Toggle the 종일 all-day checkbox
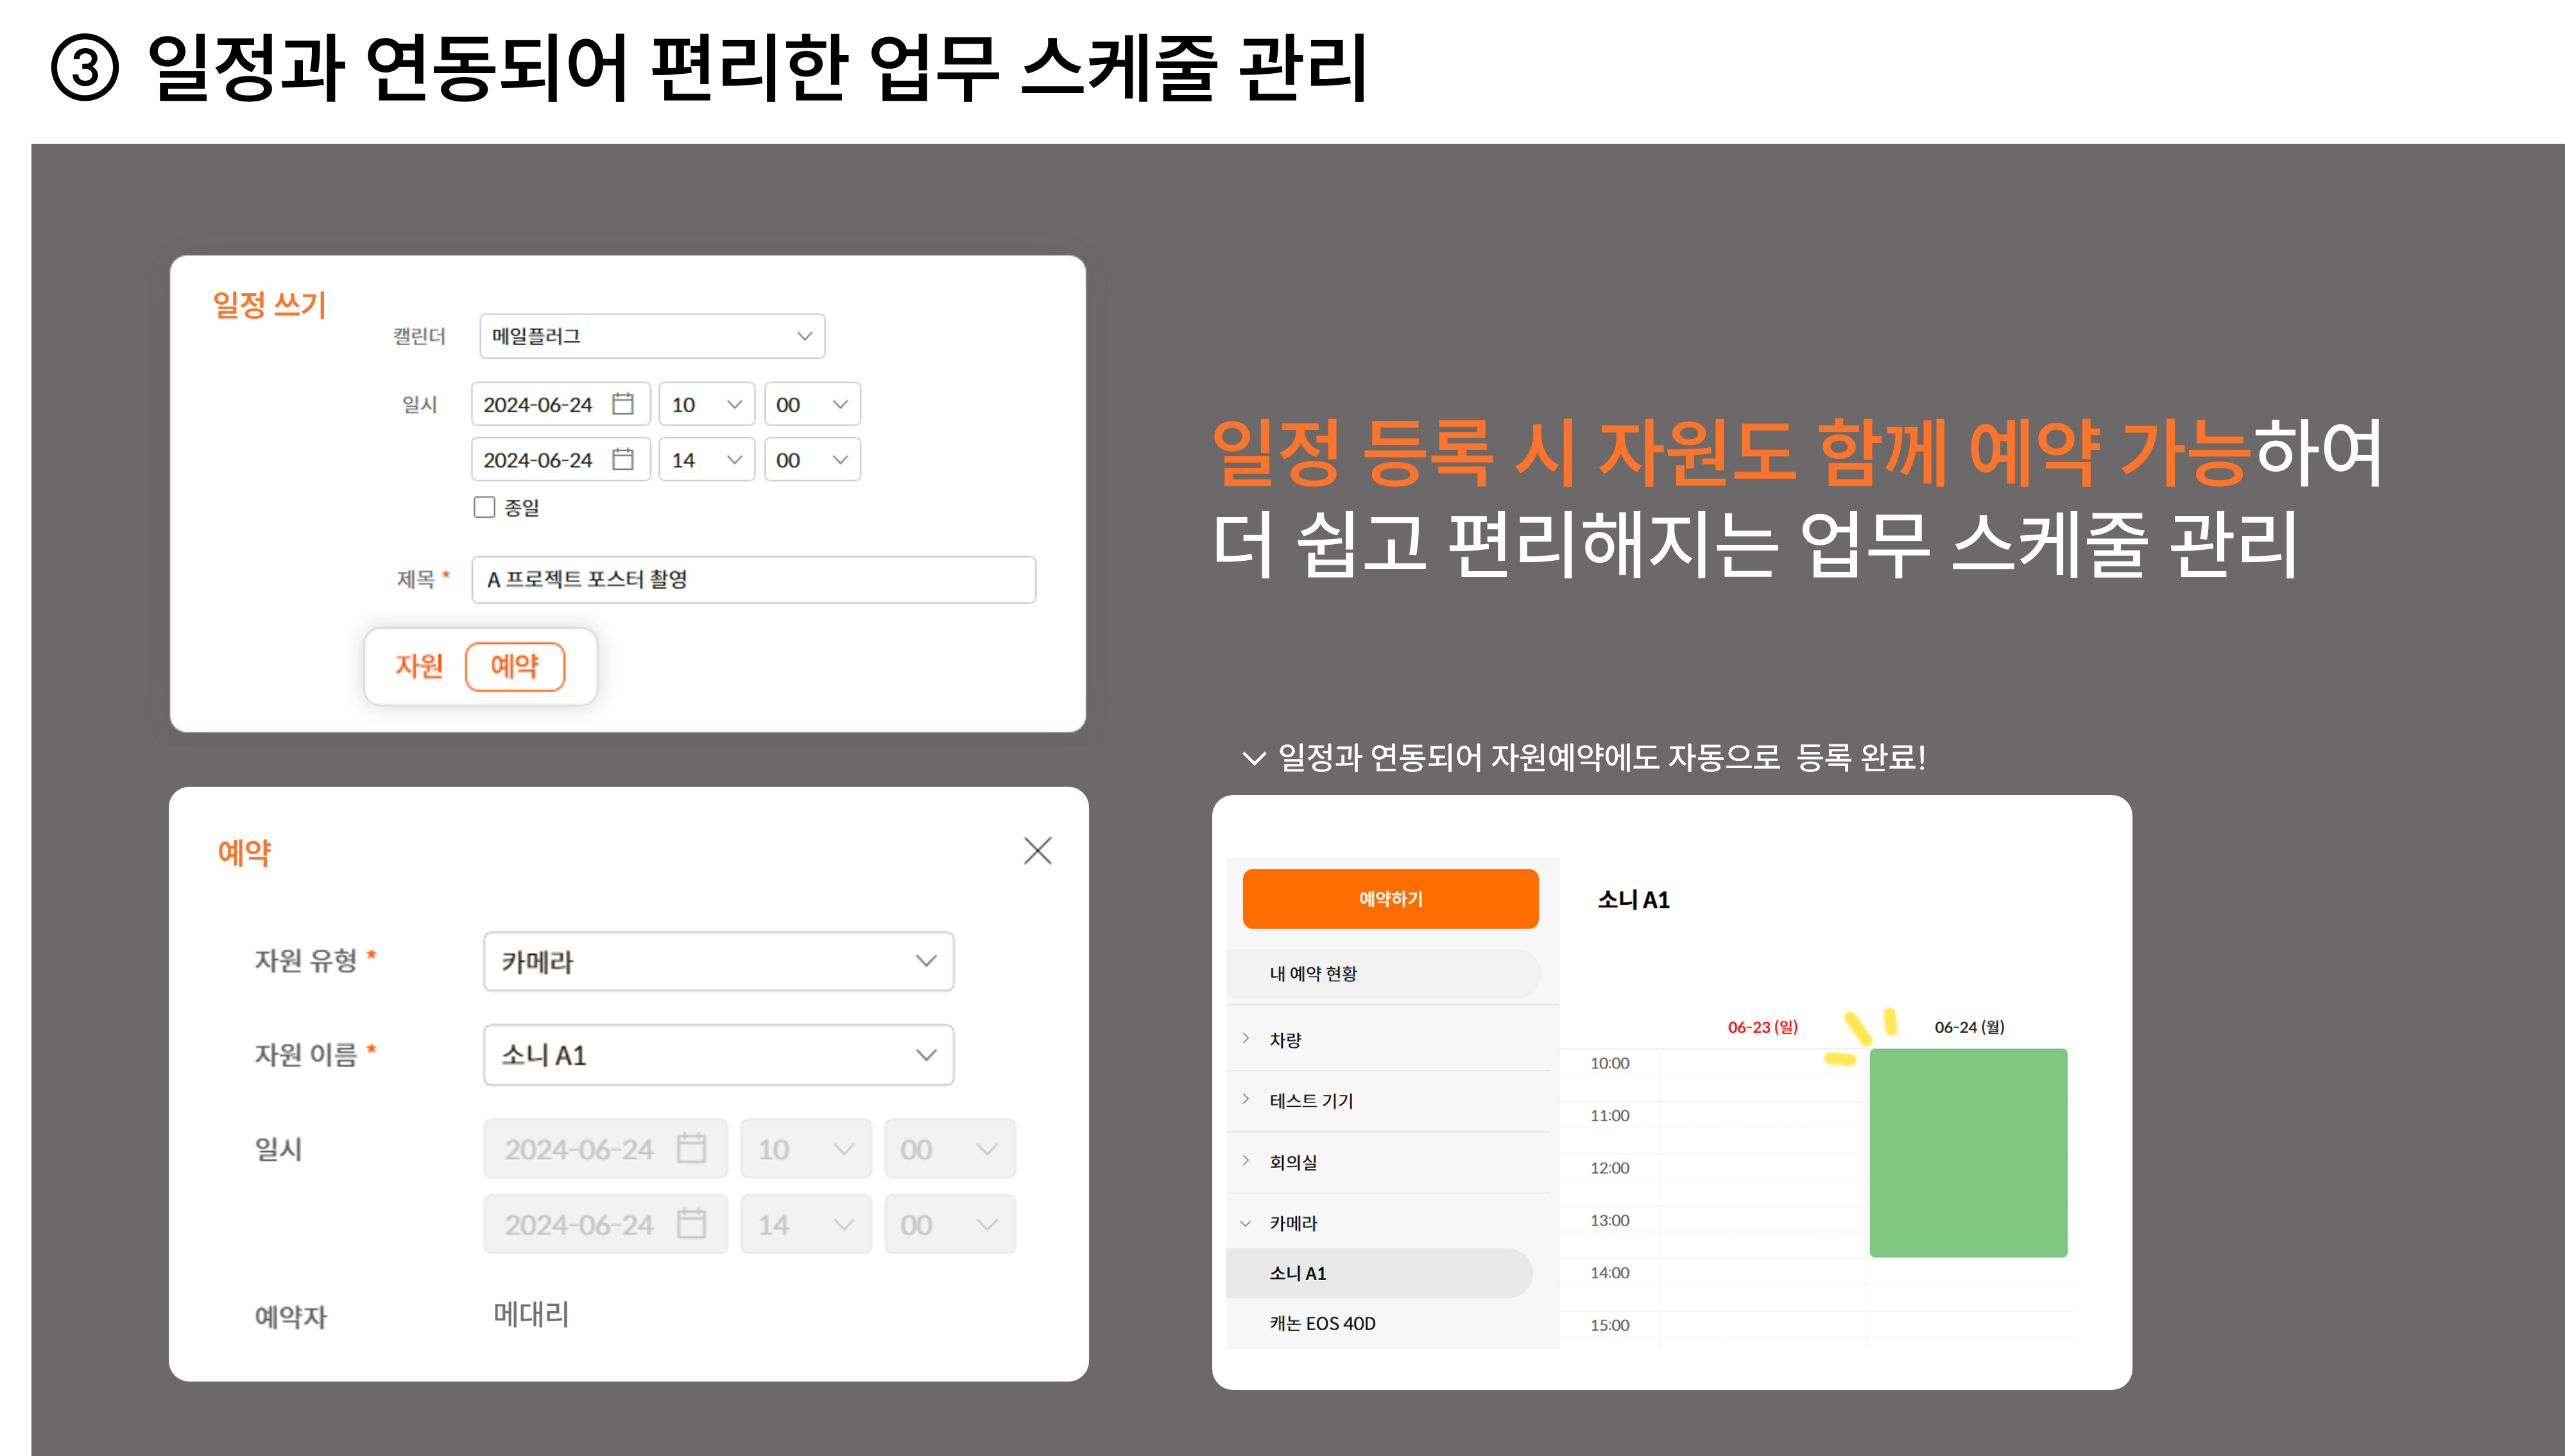Viewport: 2565px width, 1456px height. coord(485,507)
